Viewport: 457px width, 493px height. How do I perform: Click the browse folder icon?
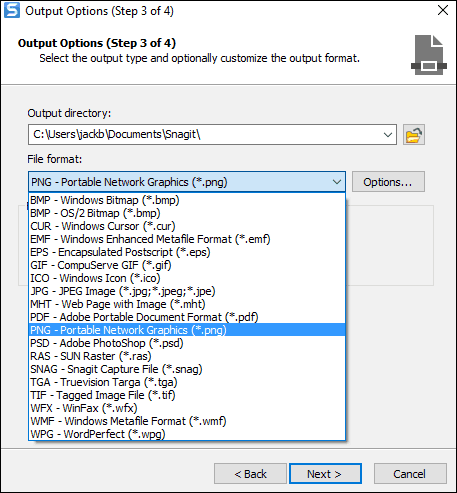(x=414, y=135)
